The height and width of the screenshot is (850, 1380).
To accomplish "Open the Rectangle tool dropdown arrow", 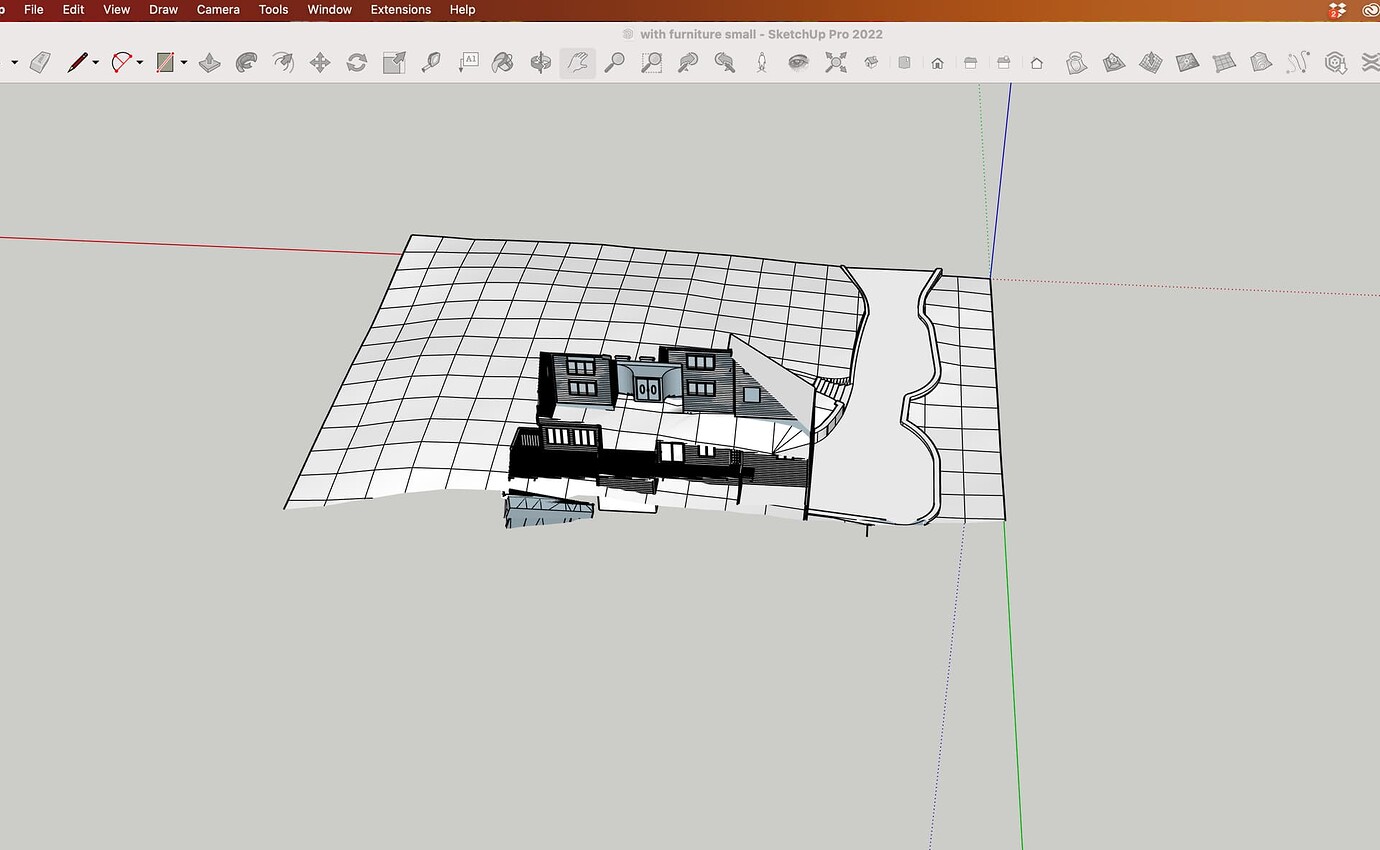I will [183, 62].
